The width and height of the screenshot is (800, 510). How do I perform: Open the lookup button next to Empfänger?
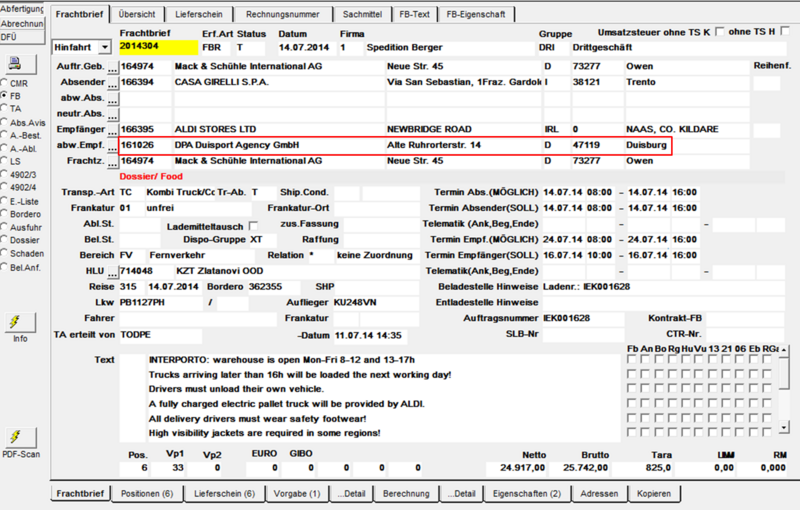pos(112,131)
